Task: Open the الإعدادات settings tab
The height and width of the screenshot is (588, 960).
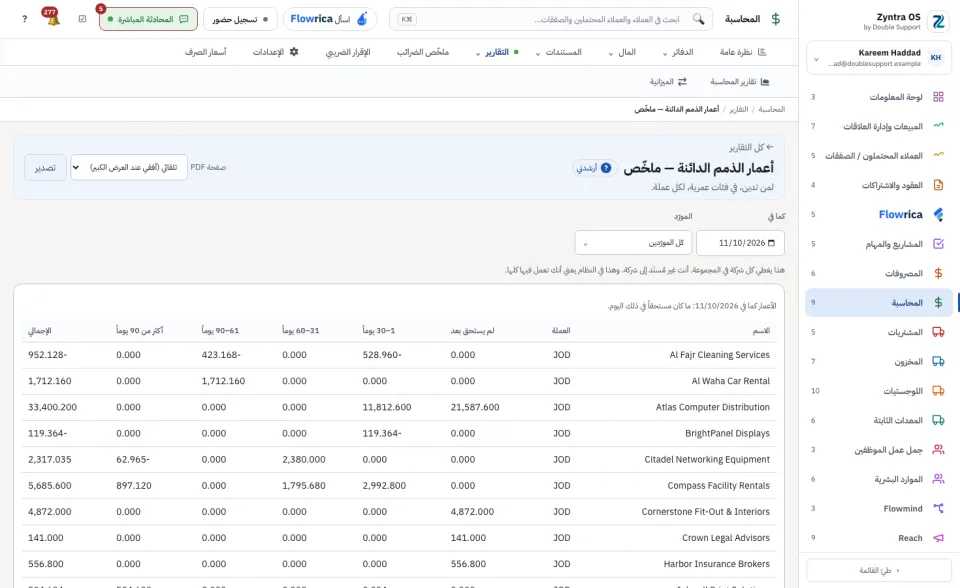Action: click(x=276, y=52)
